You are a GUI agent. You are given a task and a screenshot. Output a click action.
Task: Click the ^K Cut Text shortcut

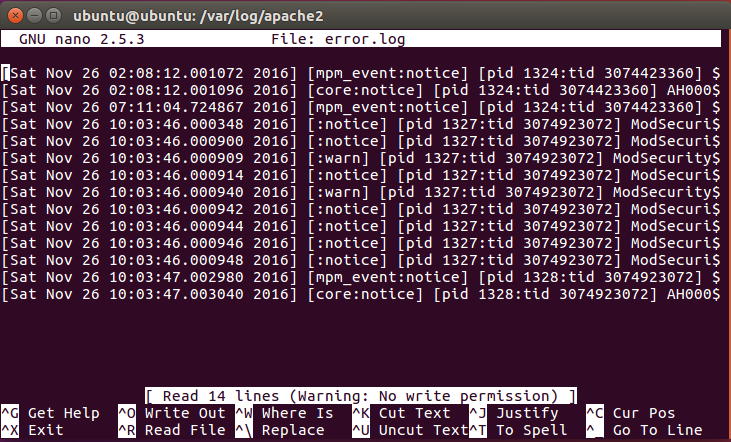pyautogui.click(x=401, y=413)
